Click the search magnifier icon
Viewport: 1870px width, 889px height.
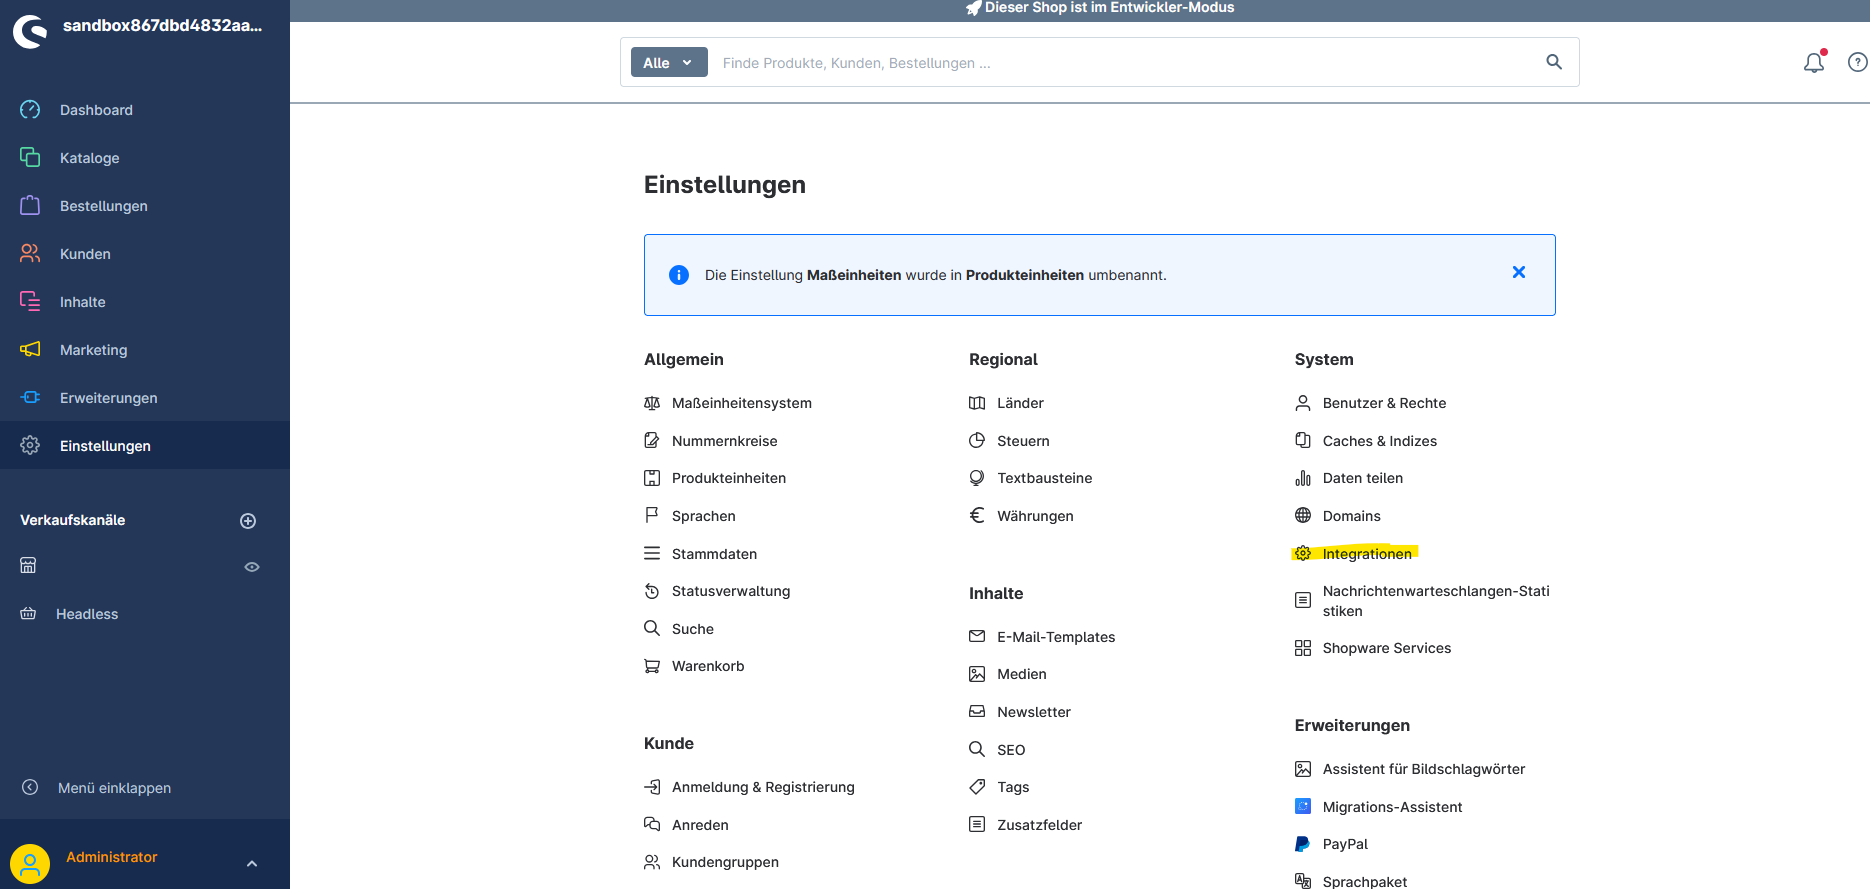[x=1553, y=62]
